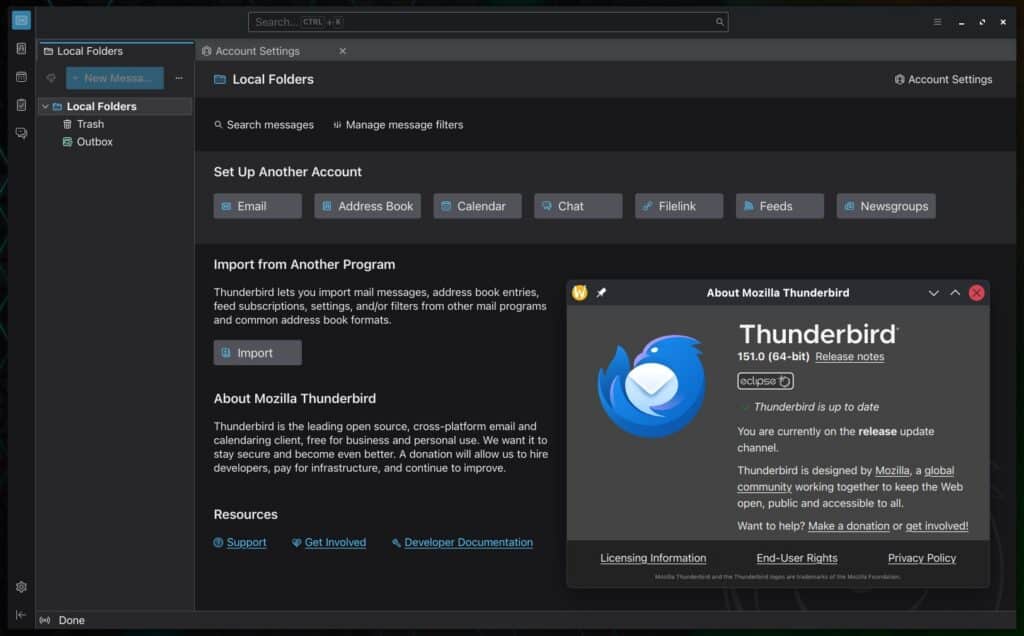1024x636 pixels.
Task: Select Local Folders in folder tree
Action: pos(116,106)
